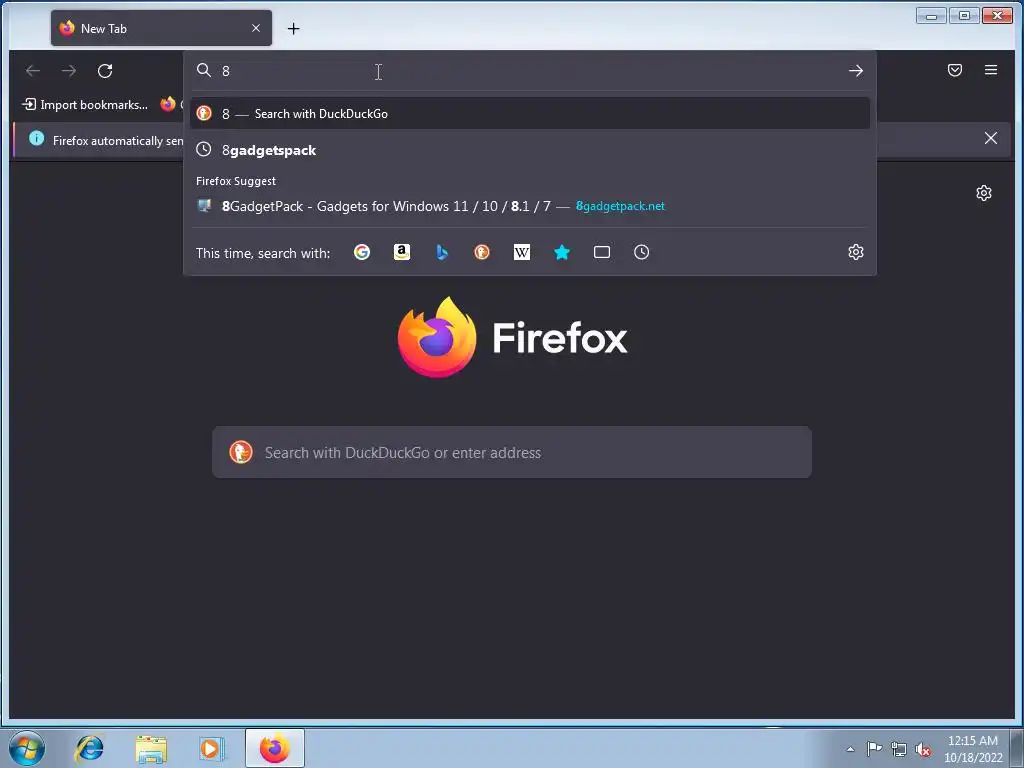1024x768 pixels.
Task: Open the 8GadgetPack Firefox Suggest result
Action: (x=530, y=206)
